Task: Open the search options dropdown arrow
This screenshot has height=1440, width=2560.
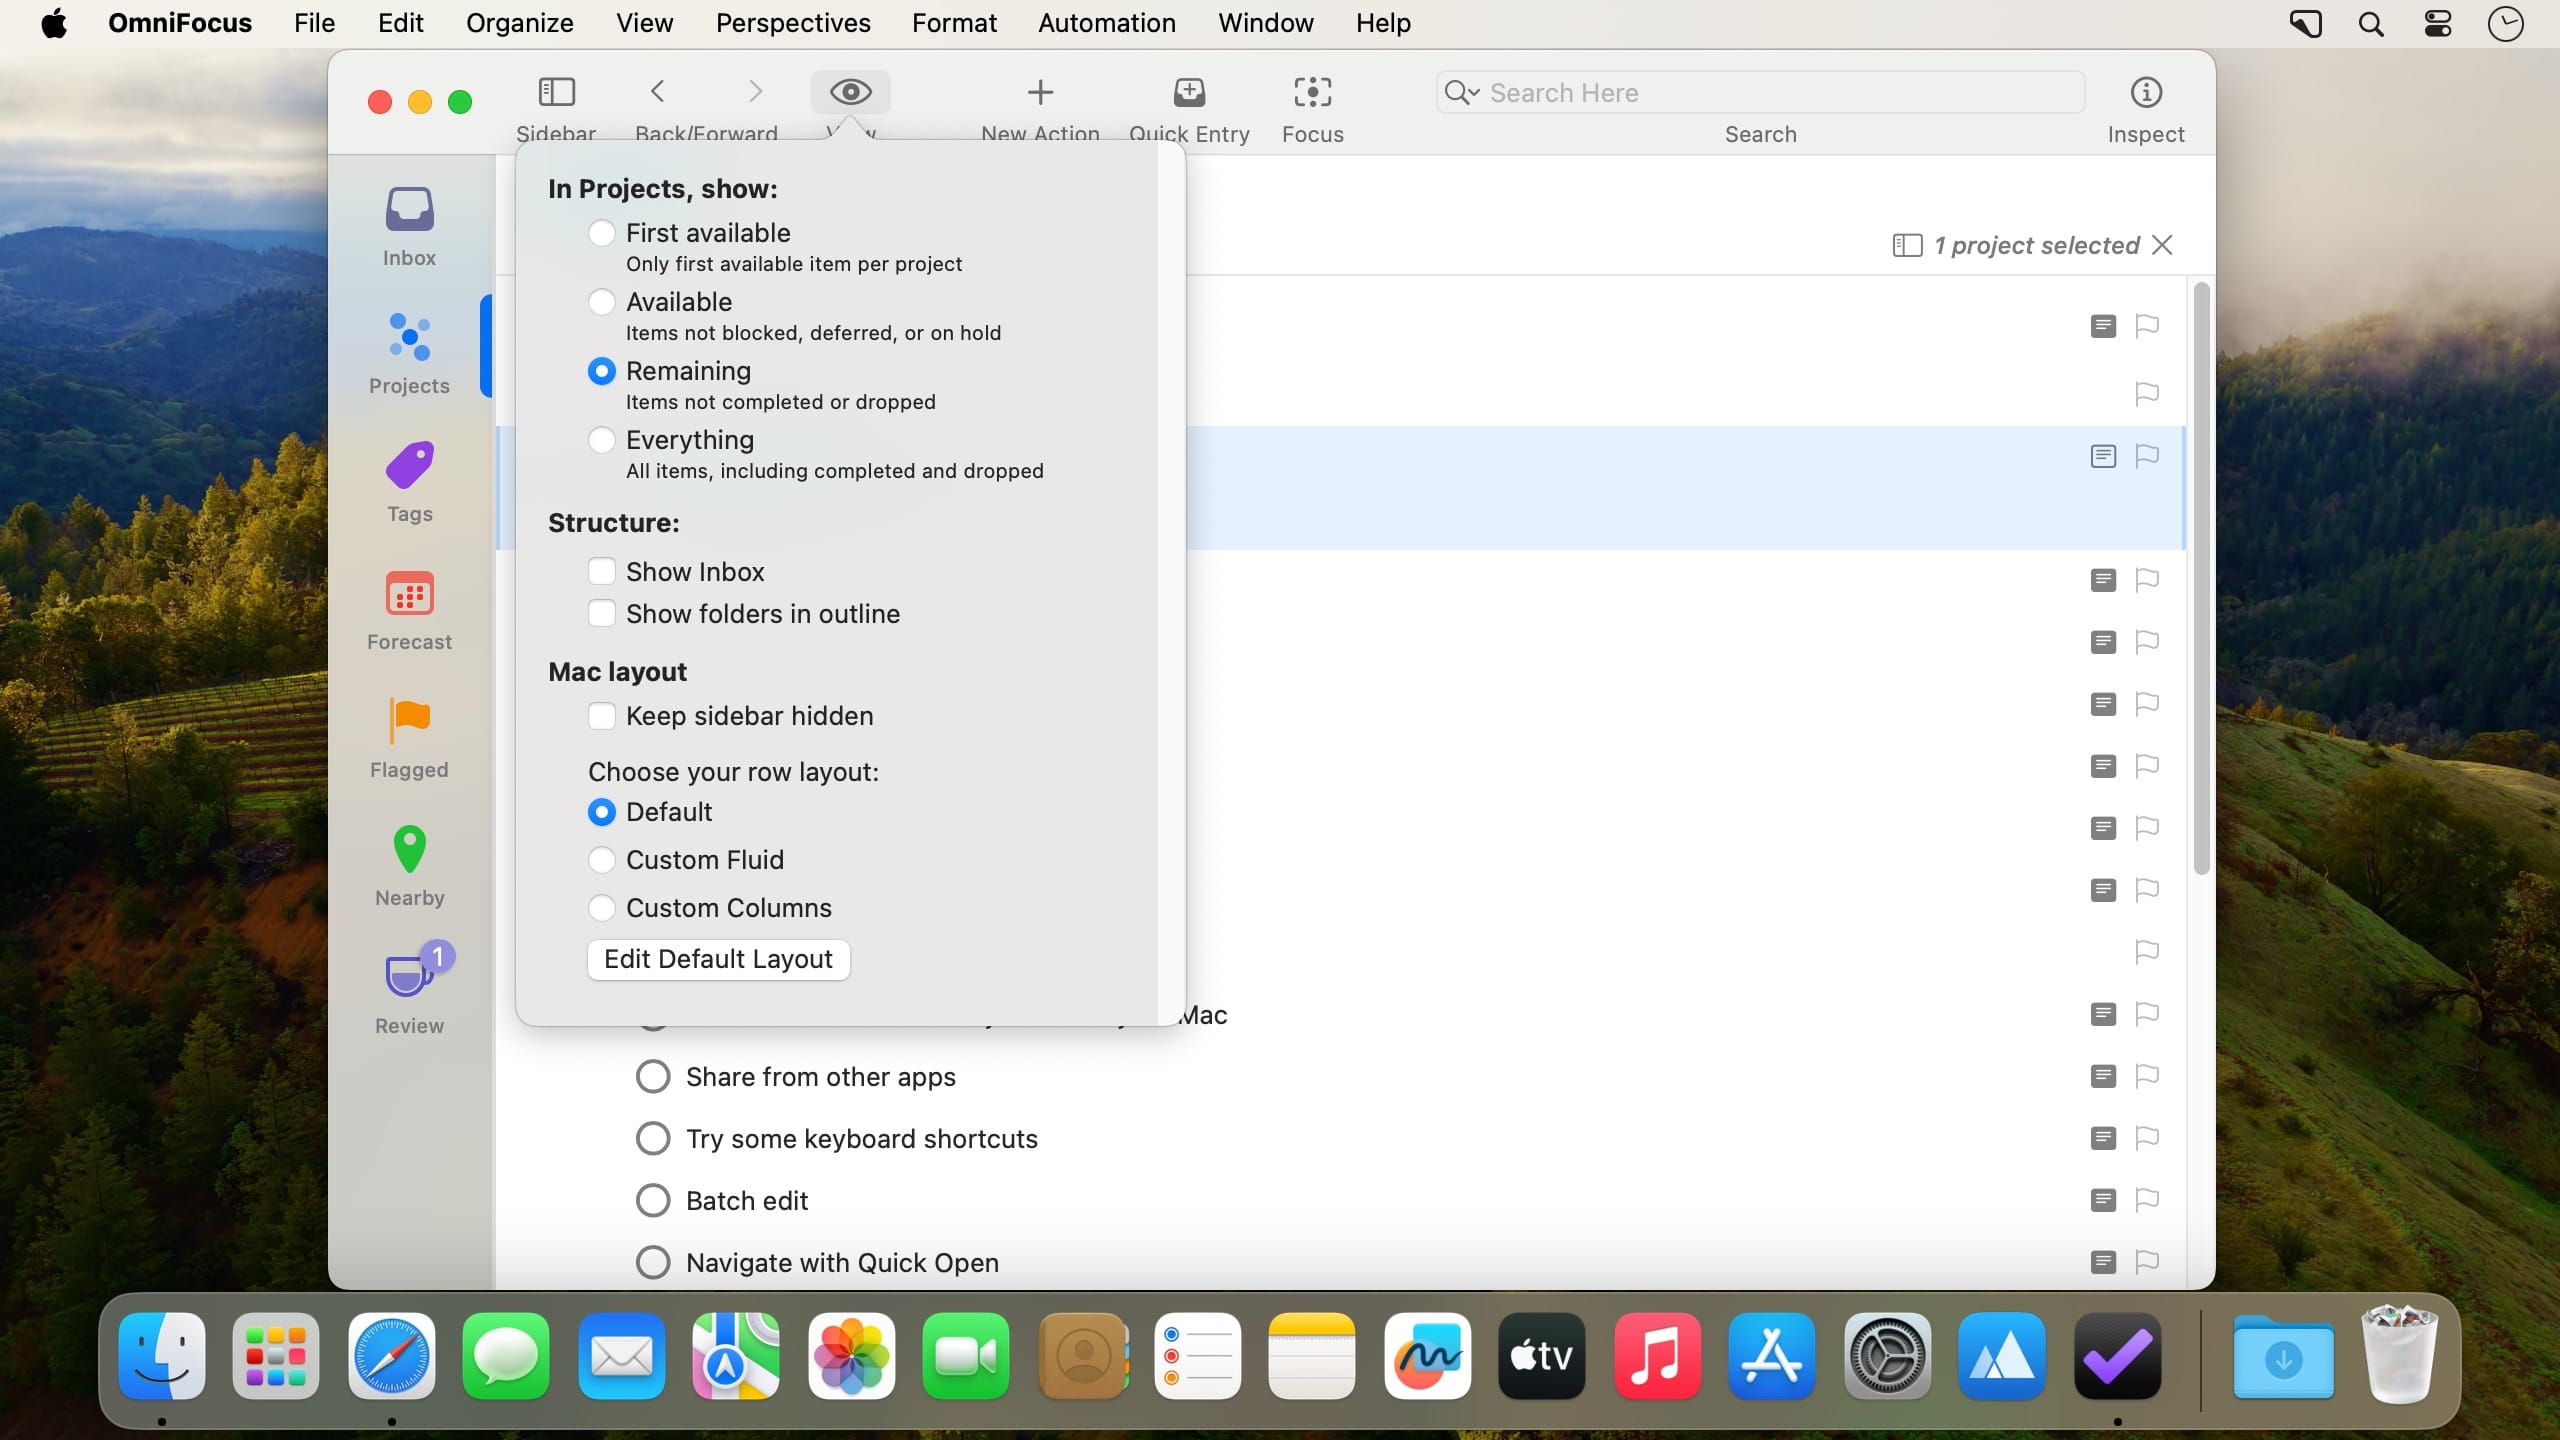Action: 1473,93
